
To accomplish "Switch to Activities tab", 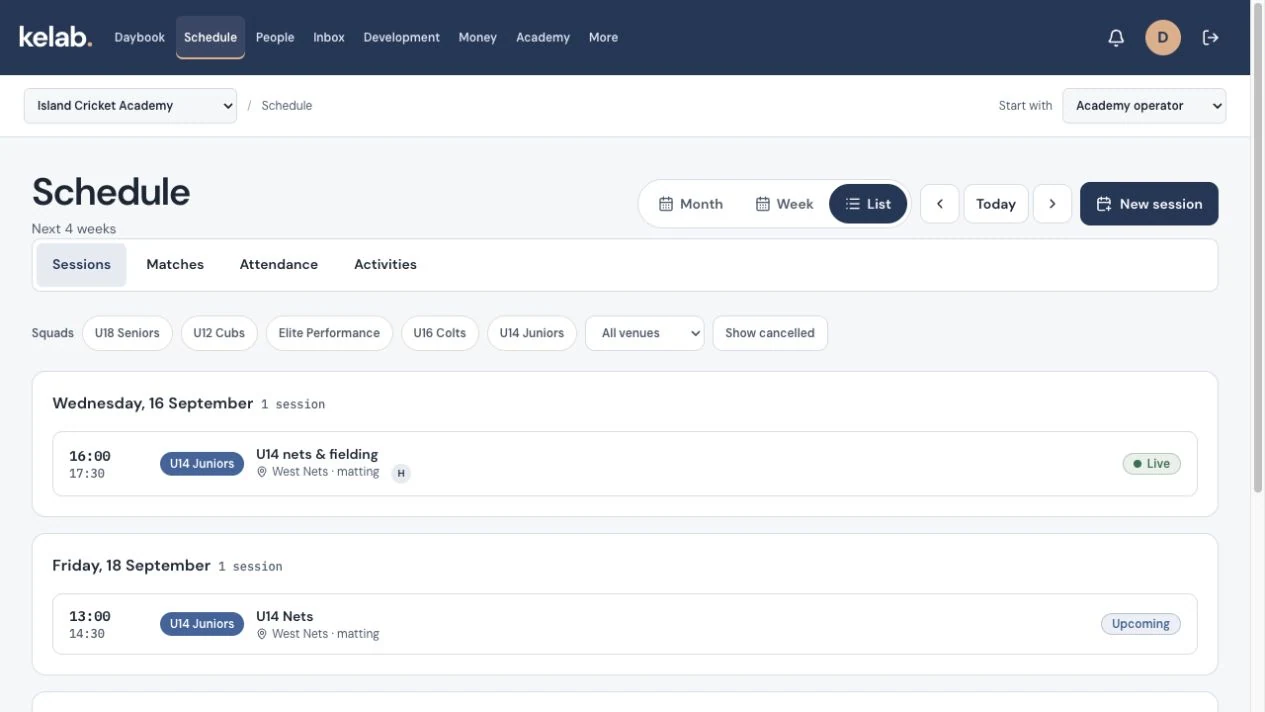I will click(x=385, y=265).
